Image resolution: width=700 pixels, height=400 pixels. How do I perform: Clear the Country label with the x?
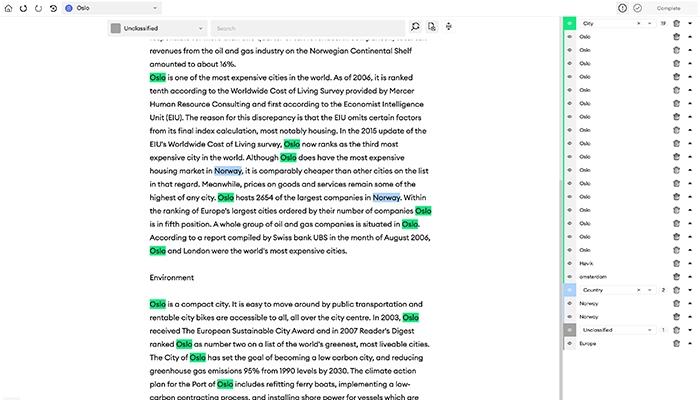click(638, 290)
